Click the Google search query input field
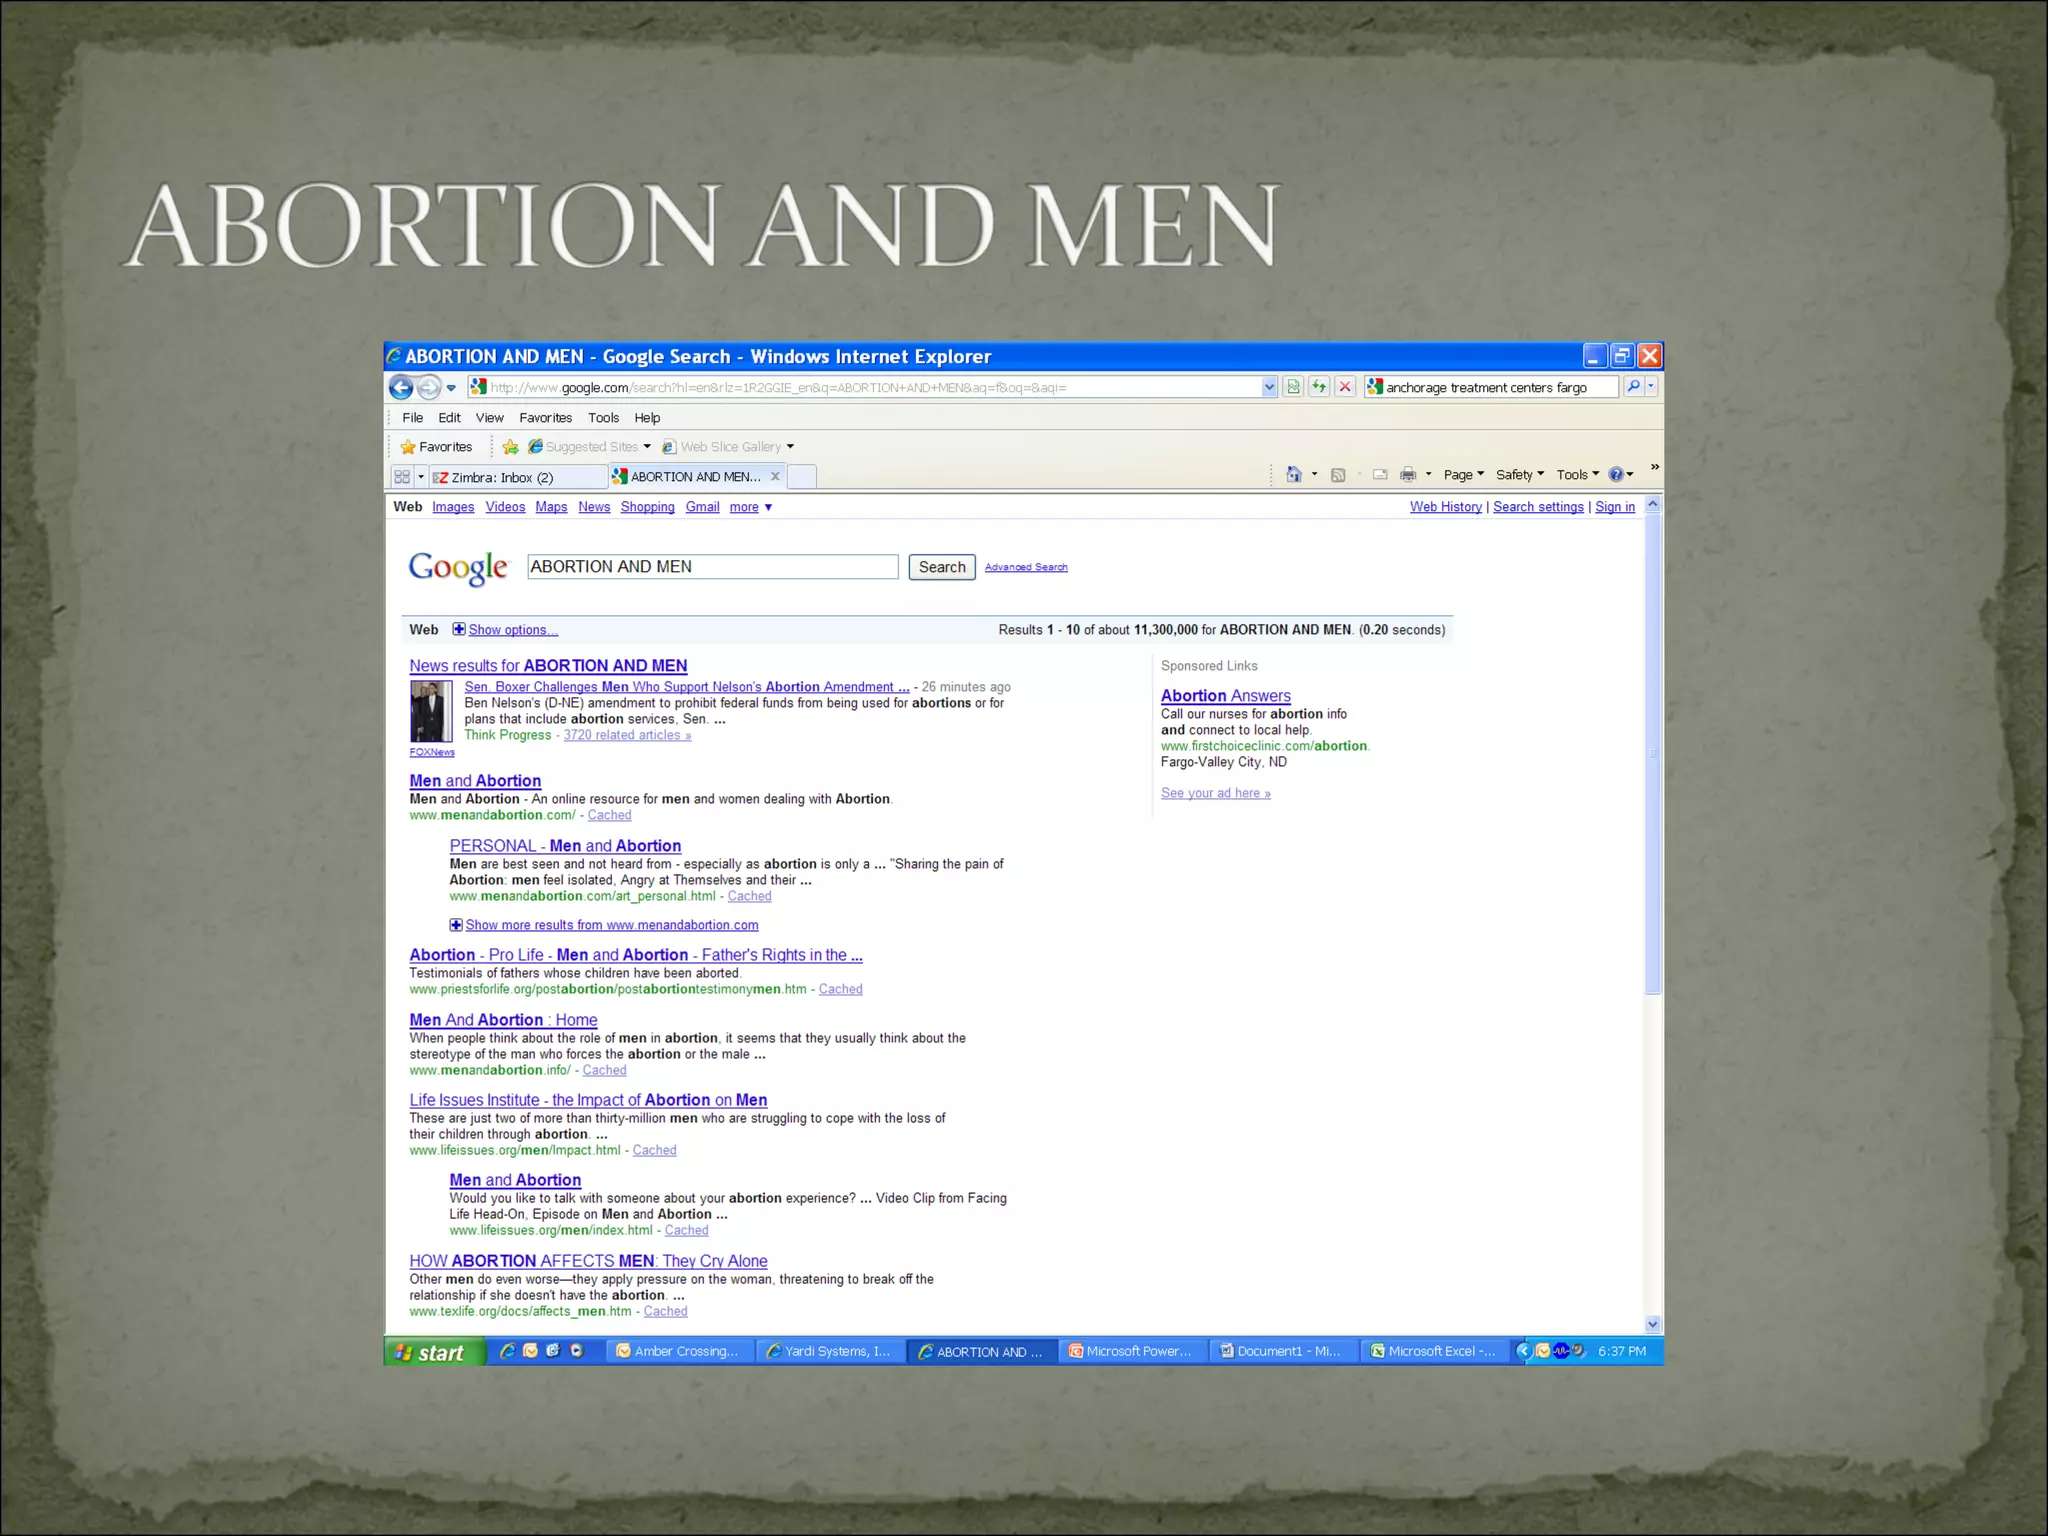Screen dimensions: 2048x1536 click(712, 567)
